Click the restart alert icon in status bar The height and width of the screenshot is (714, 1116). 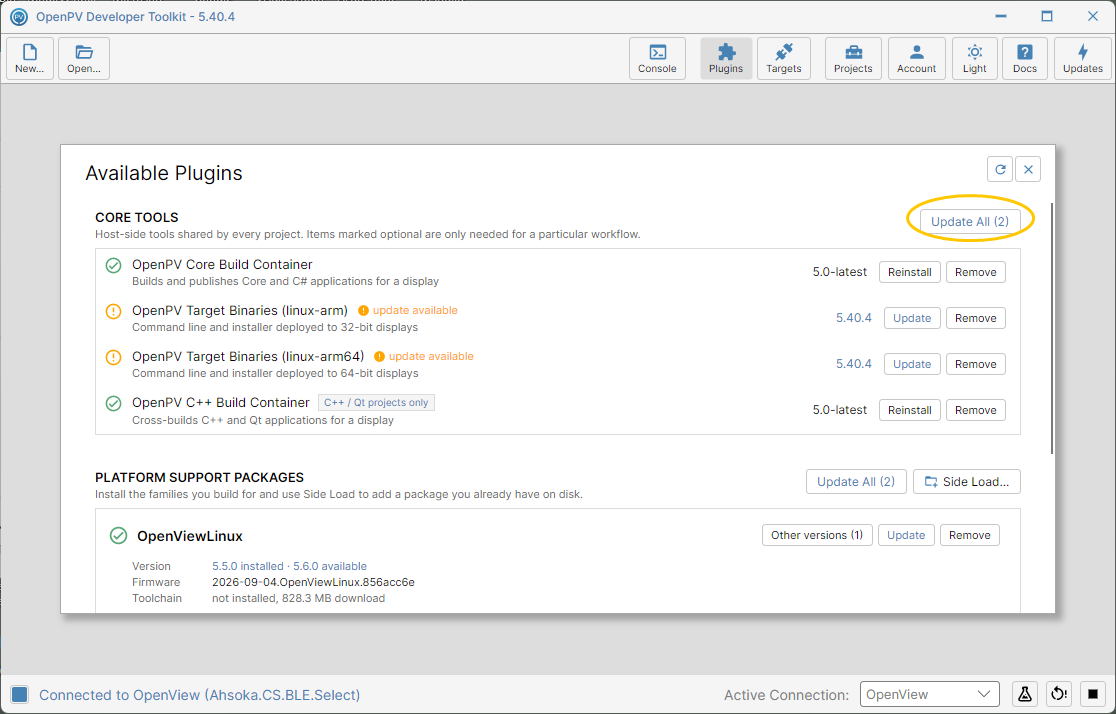pyautogui.click(x=1059, y=693)
